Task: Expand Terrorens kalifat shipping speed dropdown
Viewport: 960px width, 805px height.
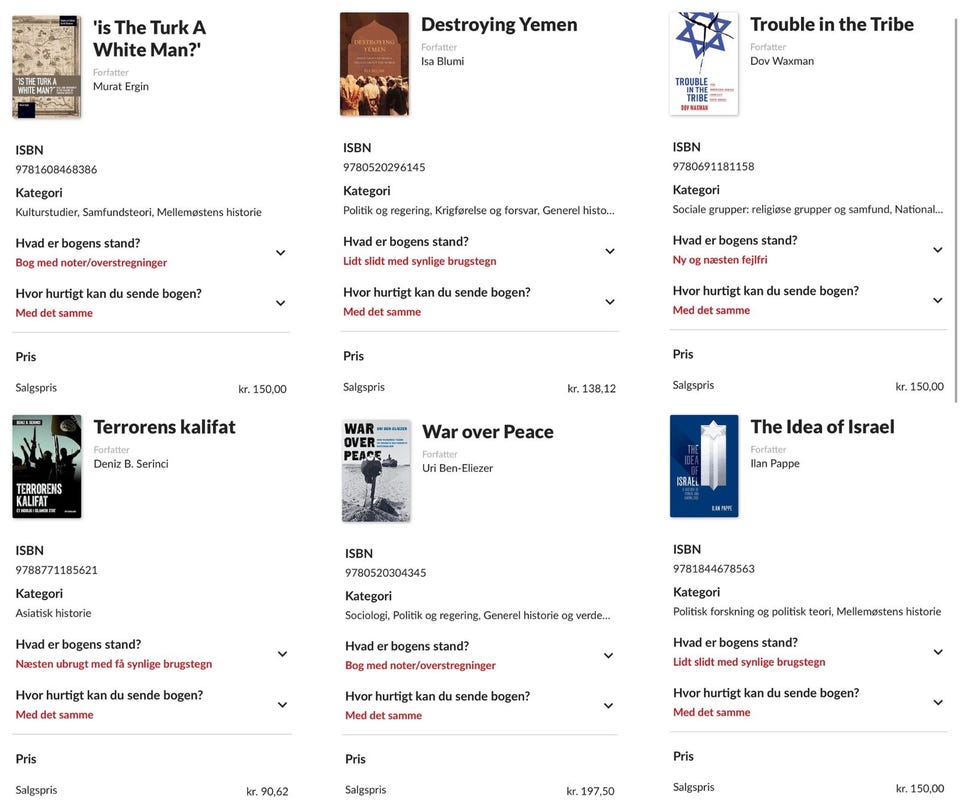Action: coord(281,705)
